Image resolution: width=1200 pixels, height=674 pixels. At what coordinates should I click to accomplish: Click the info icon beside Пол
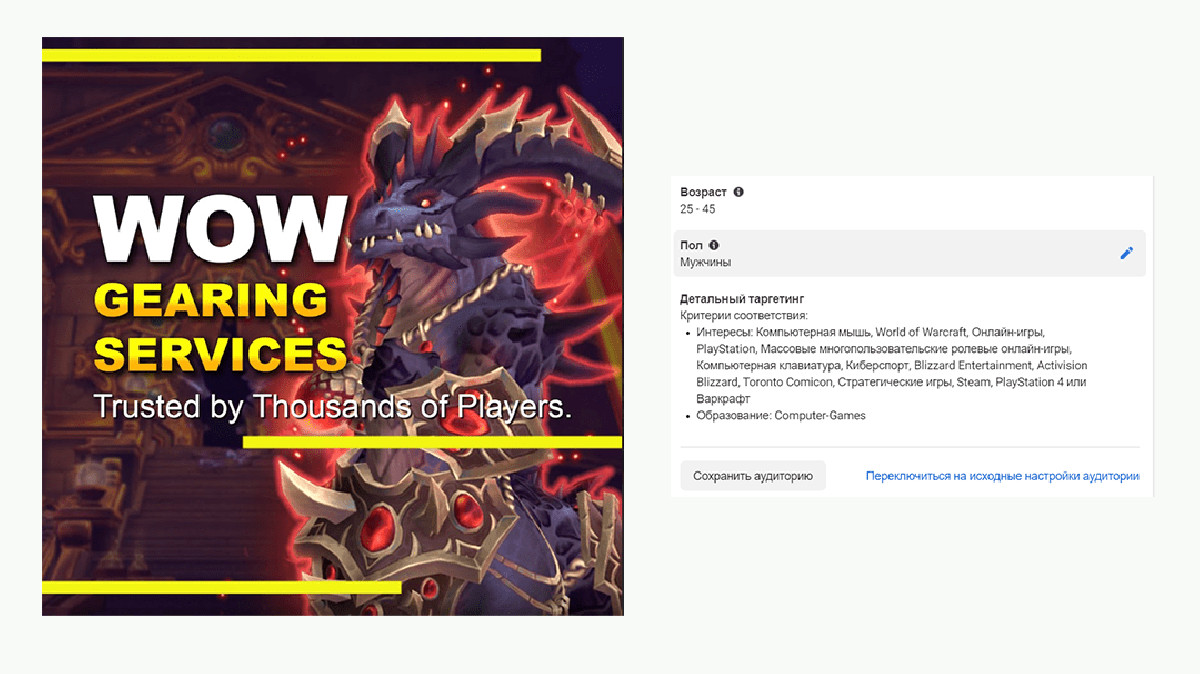714,245
